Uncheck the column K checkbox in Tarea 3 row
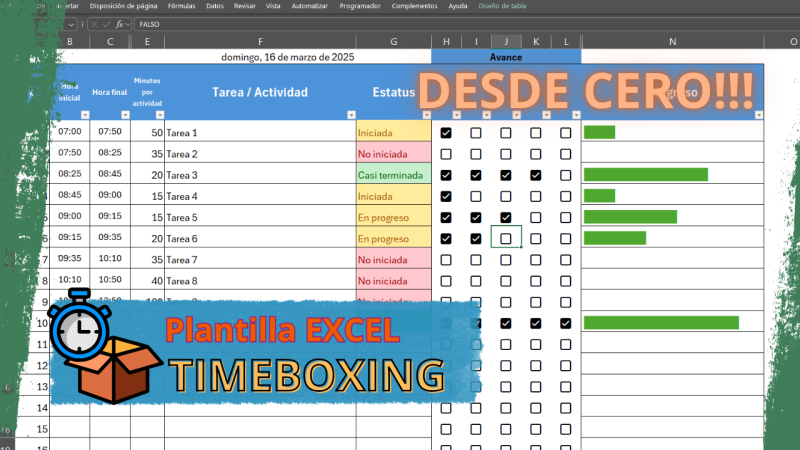The image size is (800, 450). [x=536, y=175]
